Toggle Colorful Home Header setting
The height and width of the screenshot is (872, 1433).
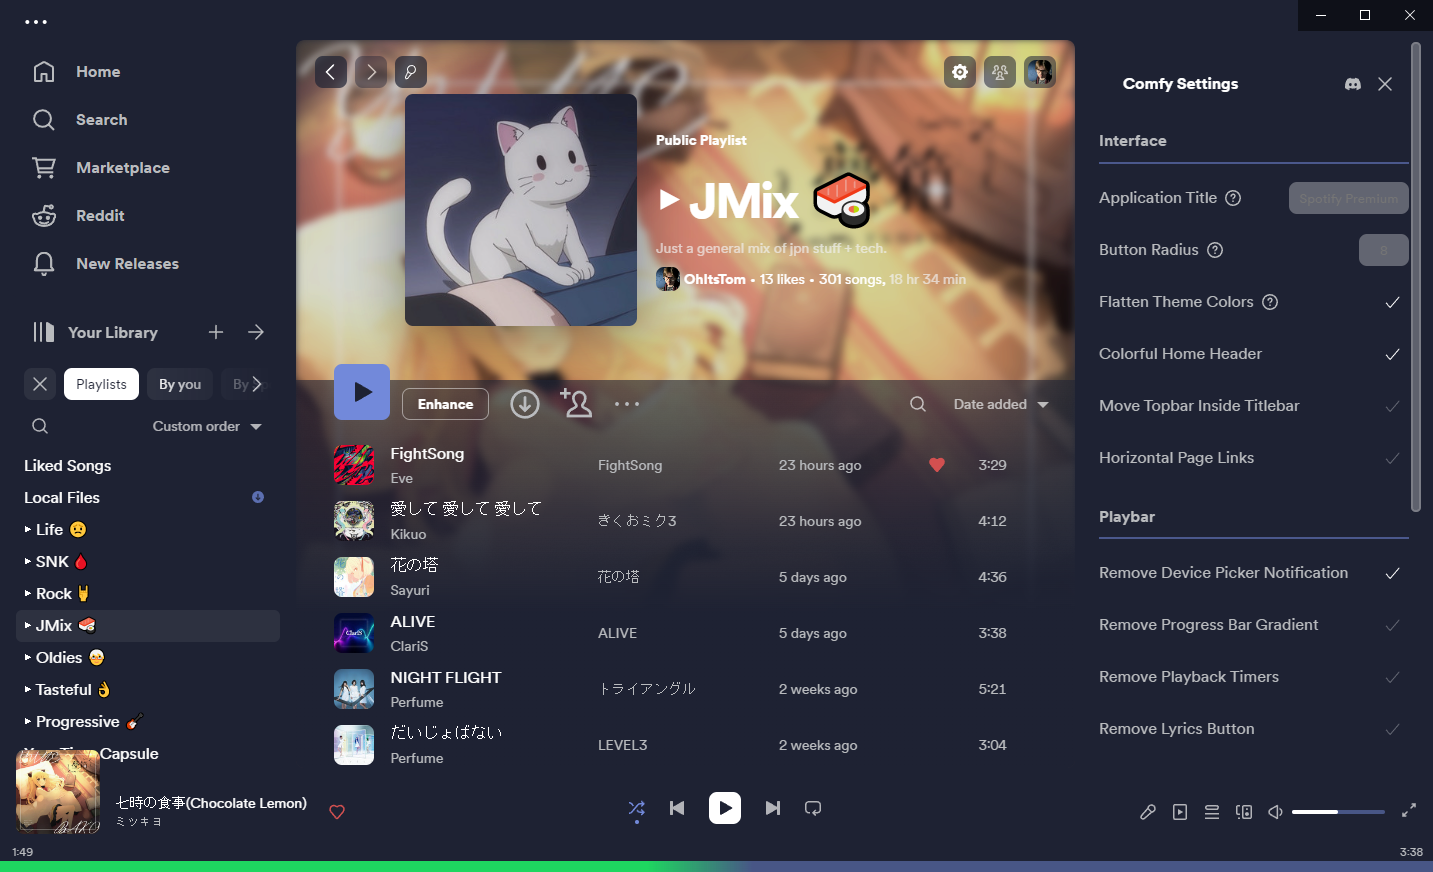[x=1392, y=354]
